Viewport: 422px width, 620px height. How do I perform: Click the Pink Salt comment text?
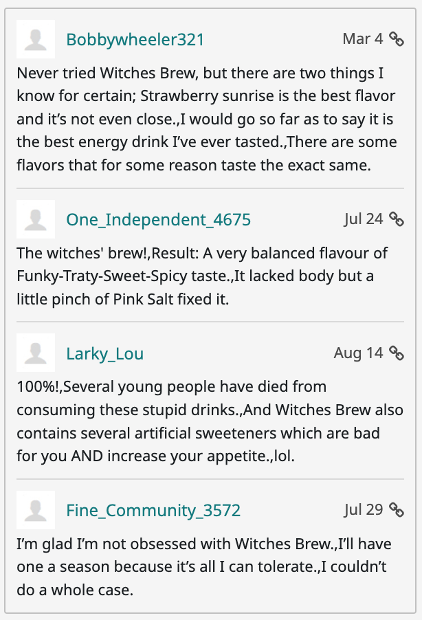click(x=202, y=276)
